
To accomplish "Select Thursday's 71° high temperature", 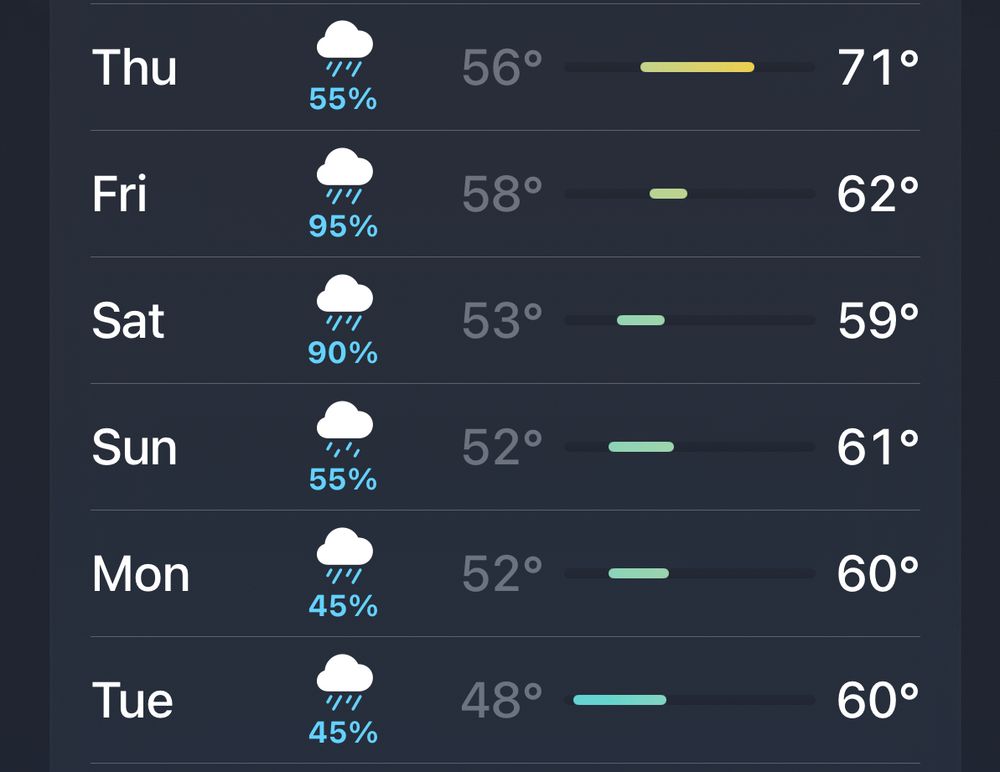I will tap(878, 68).
